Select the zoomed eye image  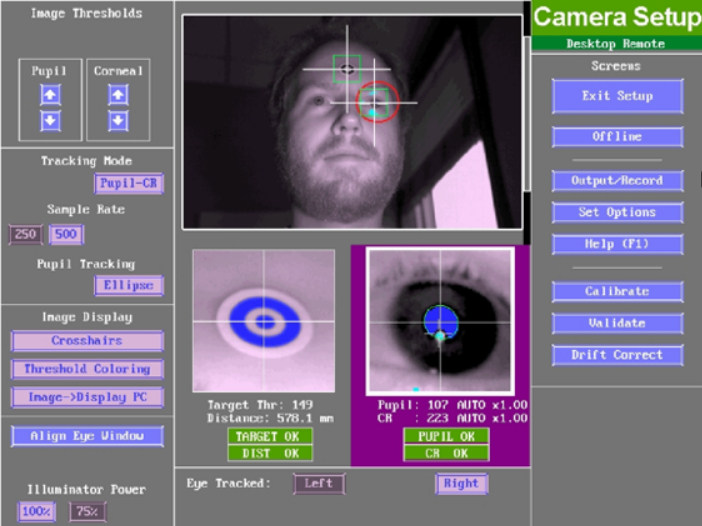[x=440, y=321]
